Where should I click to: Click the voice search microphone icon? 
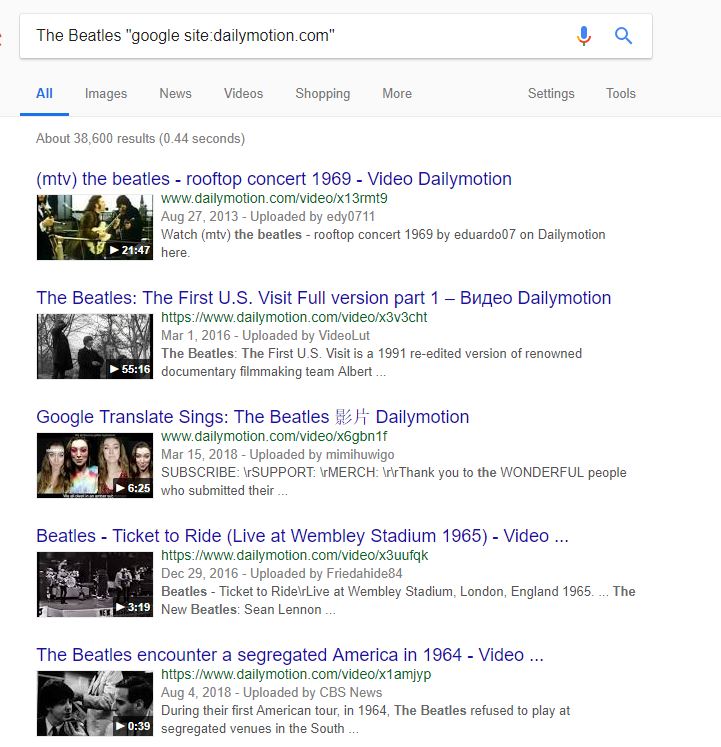(584, 36)
